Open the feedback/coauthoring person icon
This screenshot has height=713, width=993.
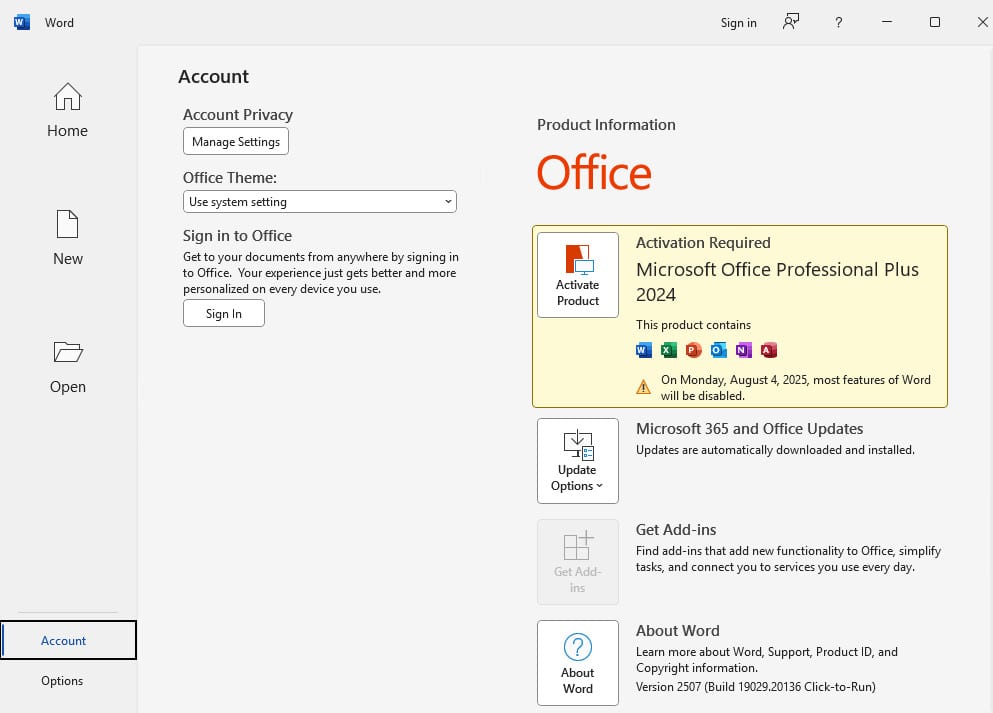point(791,22)
